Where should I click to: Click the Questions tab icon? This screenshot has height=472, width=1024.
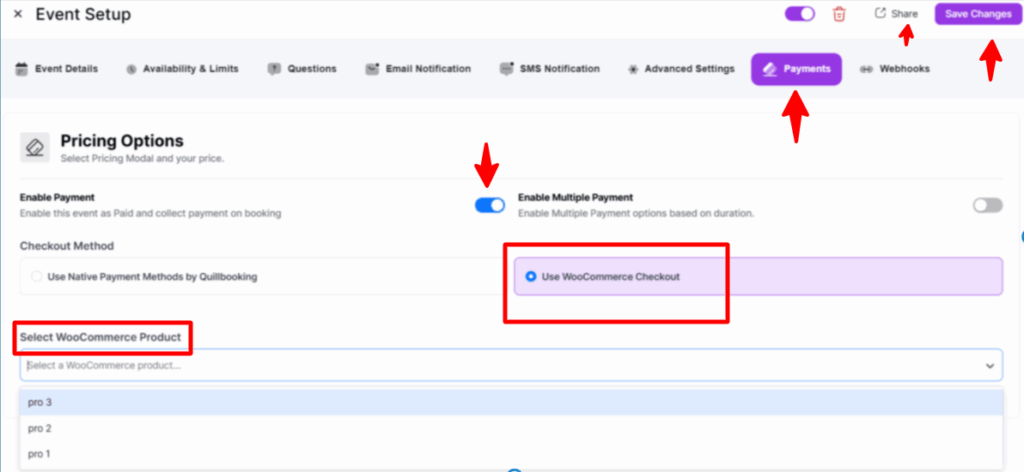pyautogui.click(x=274, y=69)
